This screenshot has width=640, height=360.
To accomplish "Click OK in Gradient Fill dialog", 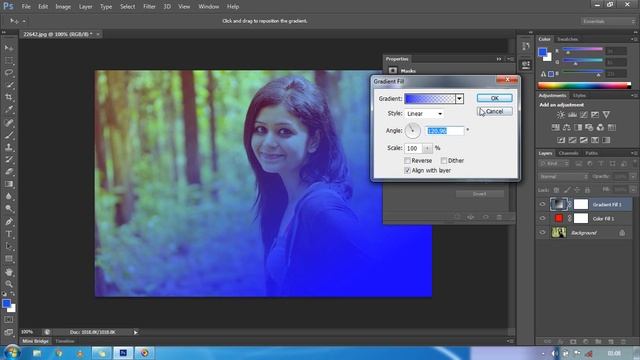I will [494, 98].
